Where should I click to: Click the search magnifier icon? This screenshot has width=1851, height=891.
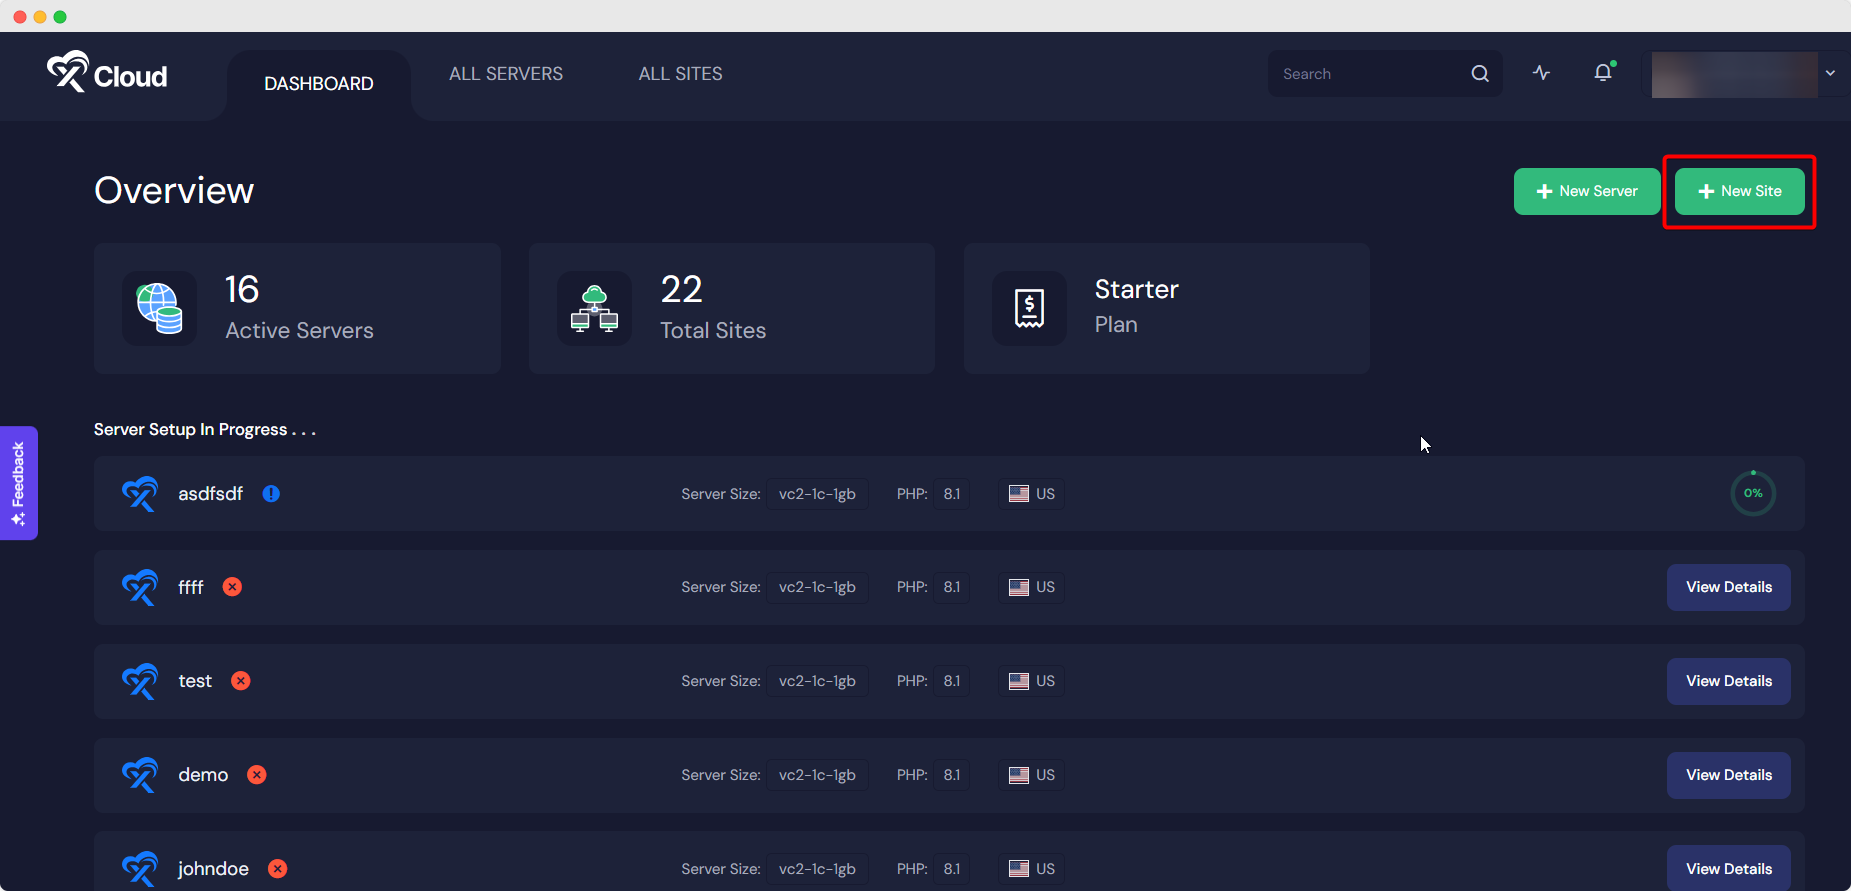1480,74
